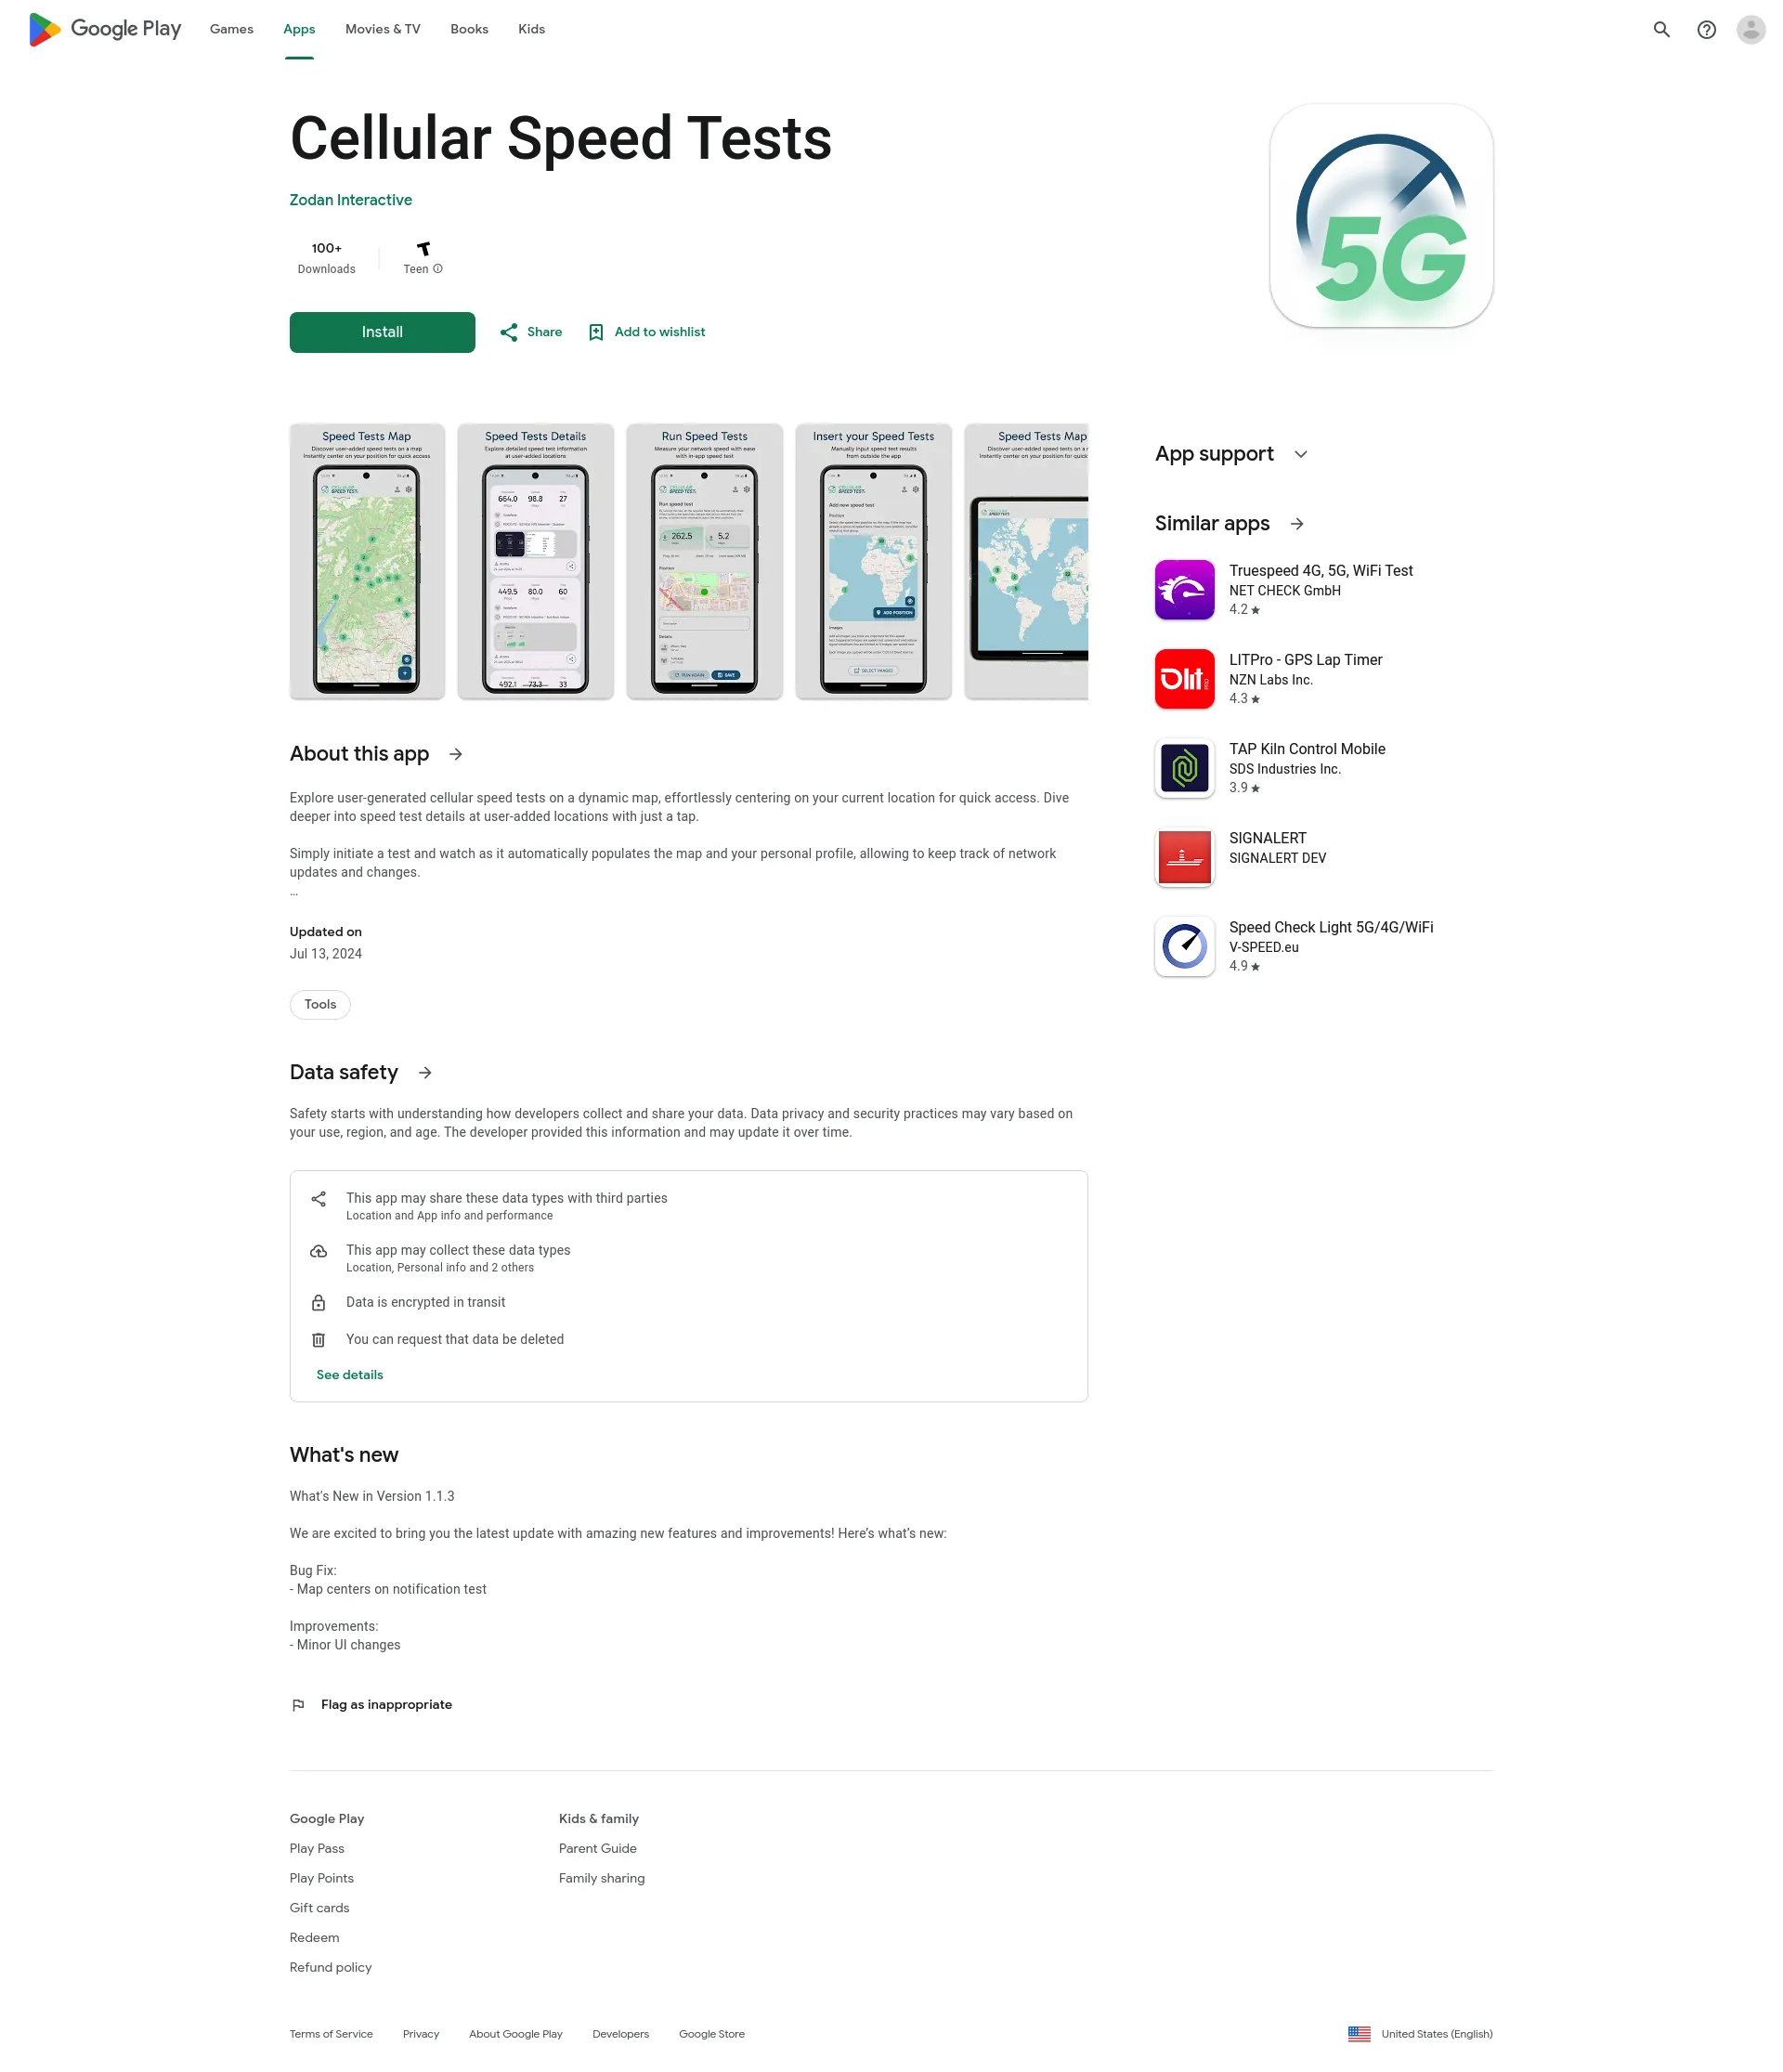1783x2072 pixels.
Task: Select the Teen rating info toggle
Action: 440,267
